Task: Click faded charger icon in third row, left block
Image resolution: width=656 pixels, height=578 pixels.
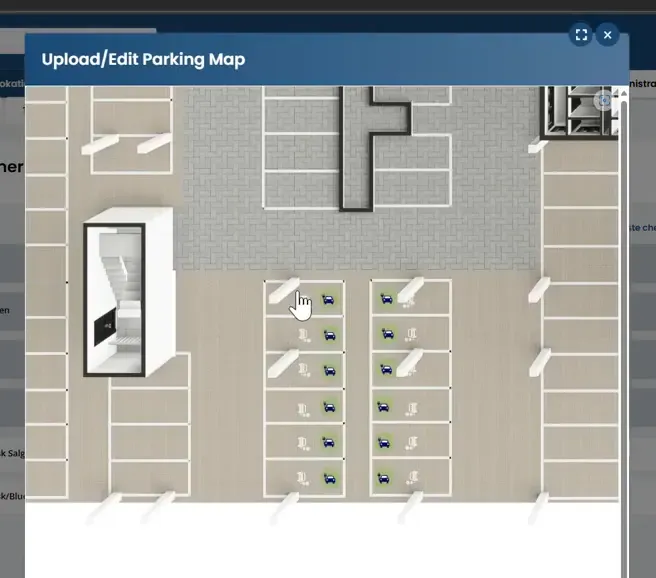Action: click(x=304, y=370)
